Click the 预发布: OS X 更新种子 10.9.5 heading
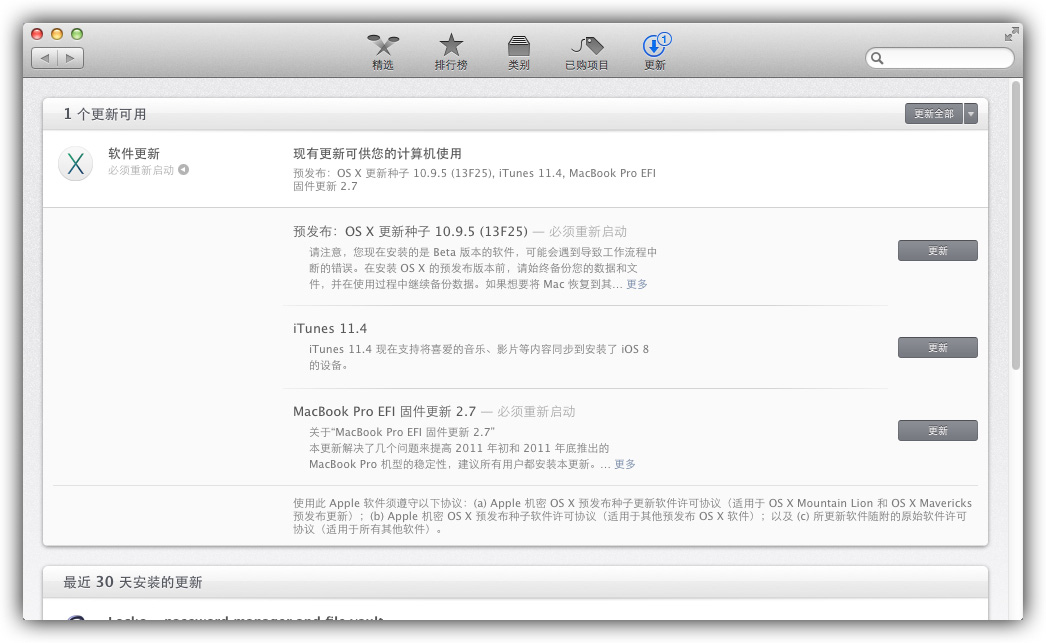 (x=410, y=231)
